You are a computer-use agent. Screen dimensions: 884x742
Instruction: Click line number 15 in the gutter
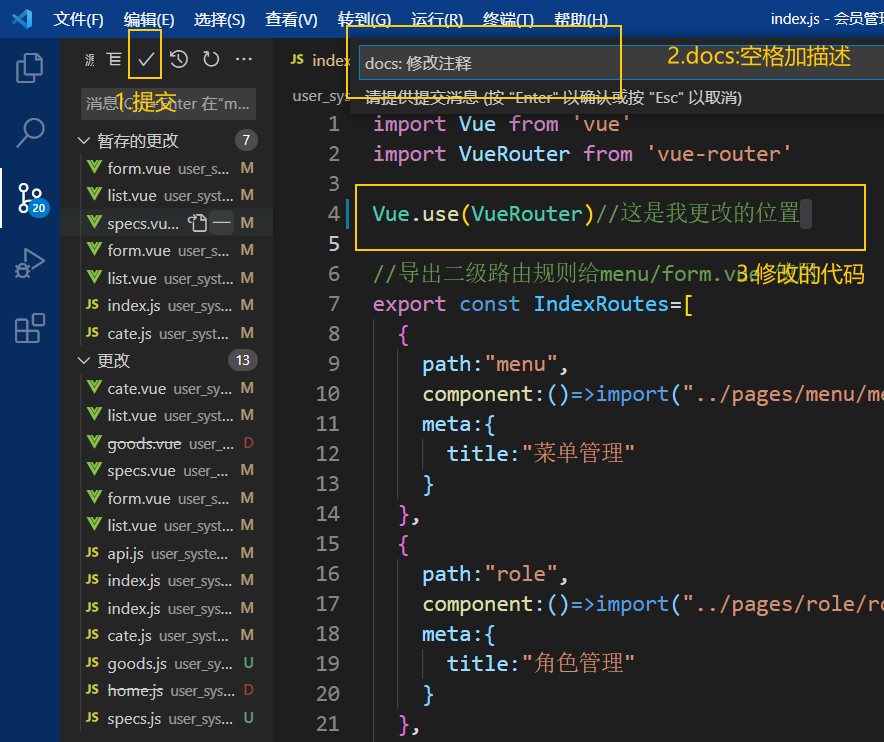click(328, 544)
